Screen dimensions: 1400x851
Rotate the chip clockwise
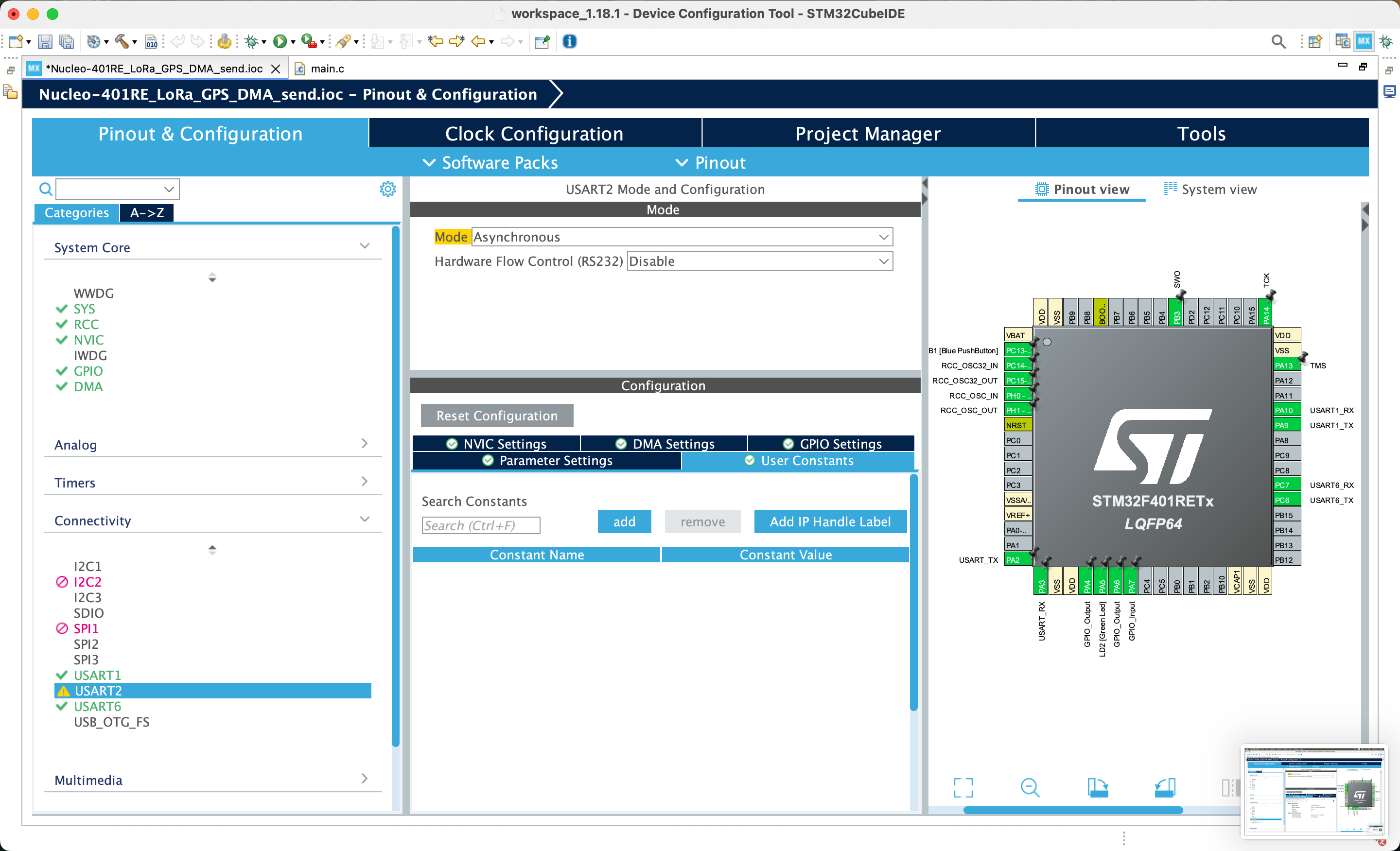coord(1097,787)
